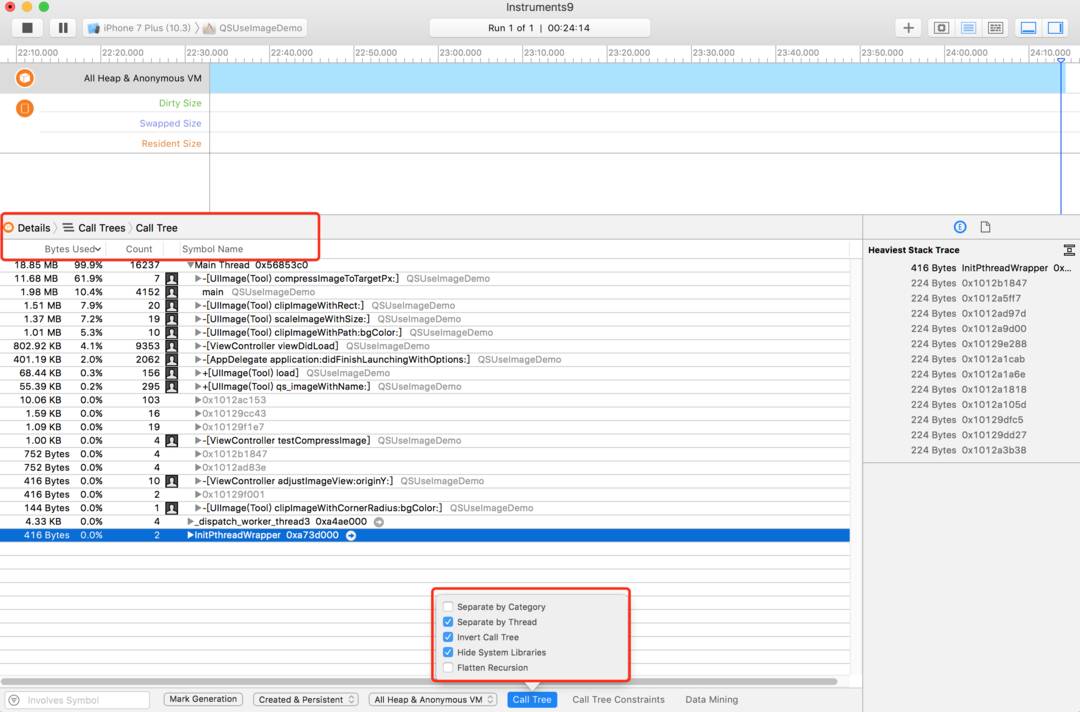Expand compressImageToTargetPx call tree row
The height and width of the screenshot is (712, 1080).
pyautogui.click(x=198, y=279)
